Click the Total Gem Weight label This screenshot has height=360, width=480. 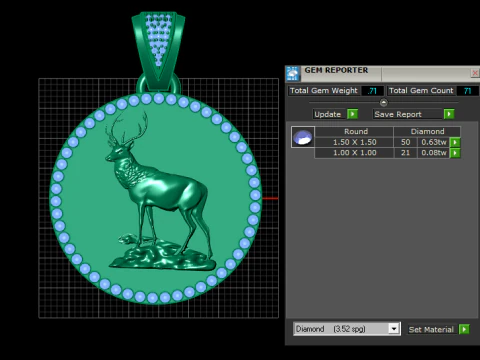(x=323, y=91)
